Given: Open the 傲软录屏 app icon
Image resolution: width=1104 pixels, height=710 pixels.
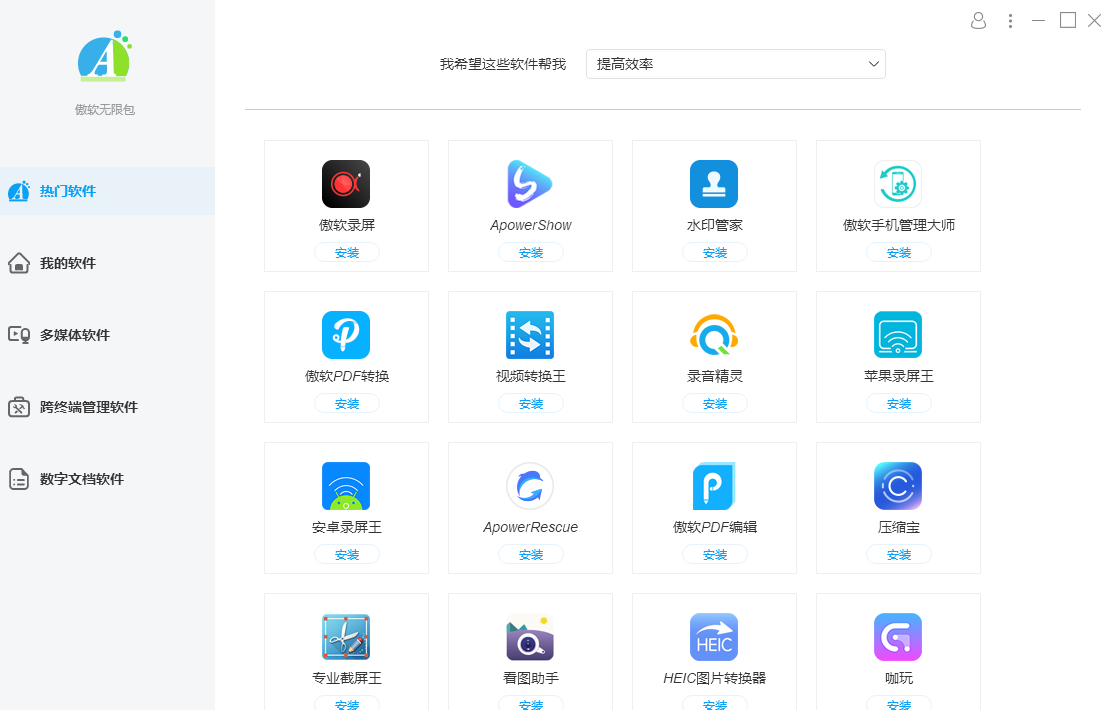Looking at the screenshot, I should (x=346, y=184).
